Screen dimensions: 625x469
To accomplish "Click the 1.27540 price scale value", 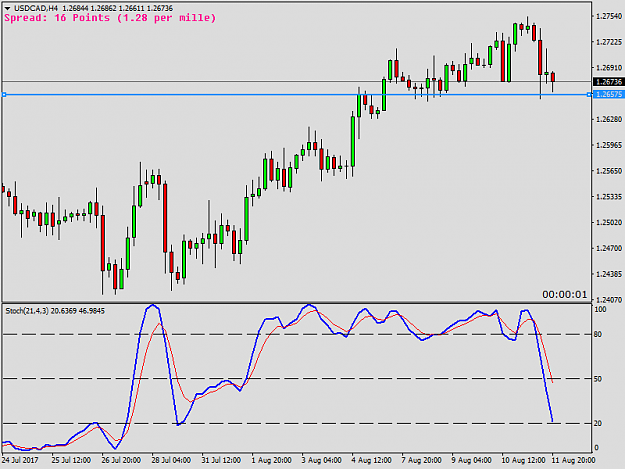I will [609, 16].
